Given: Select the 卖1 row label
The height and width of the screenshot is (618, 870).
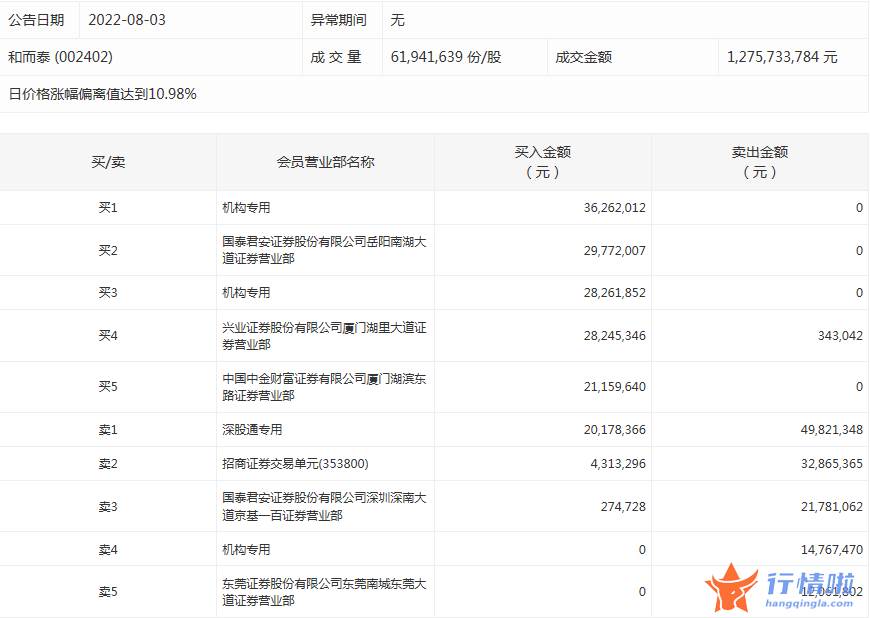Looking at the screenshot, I should click(x=108, y=429).
